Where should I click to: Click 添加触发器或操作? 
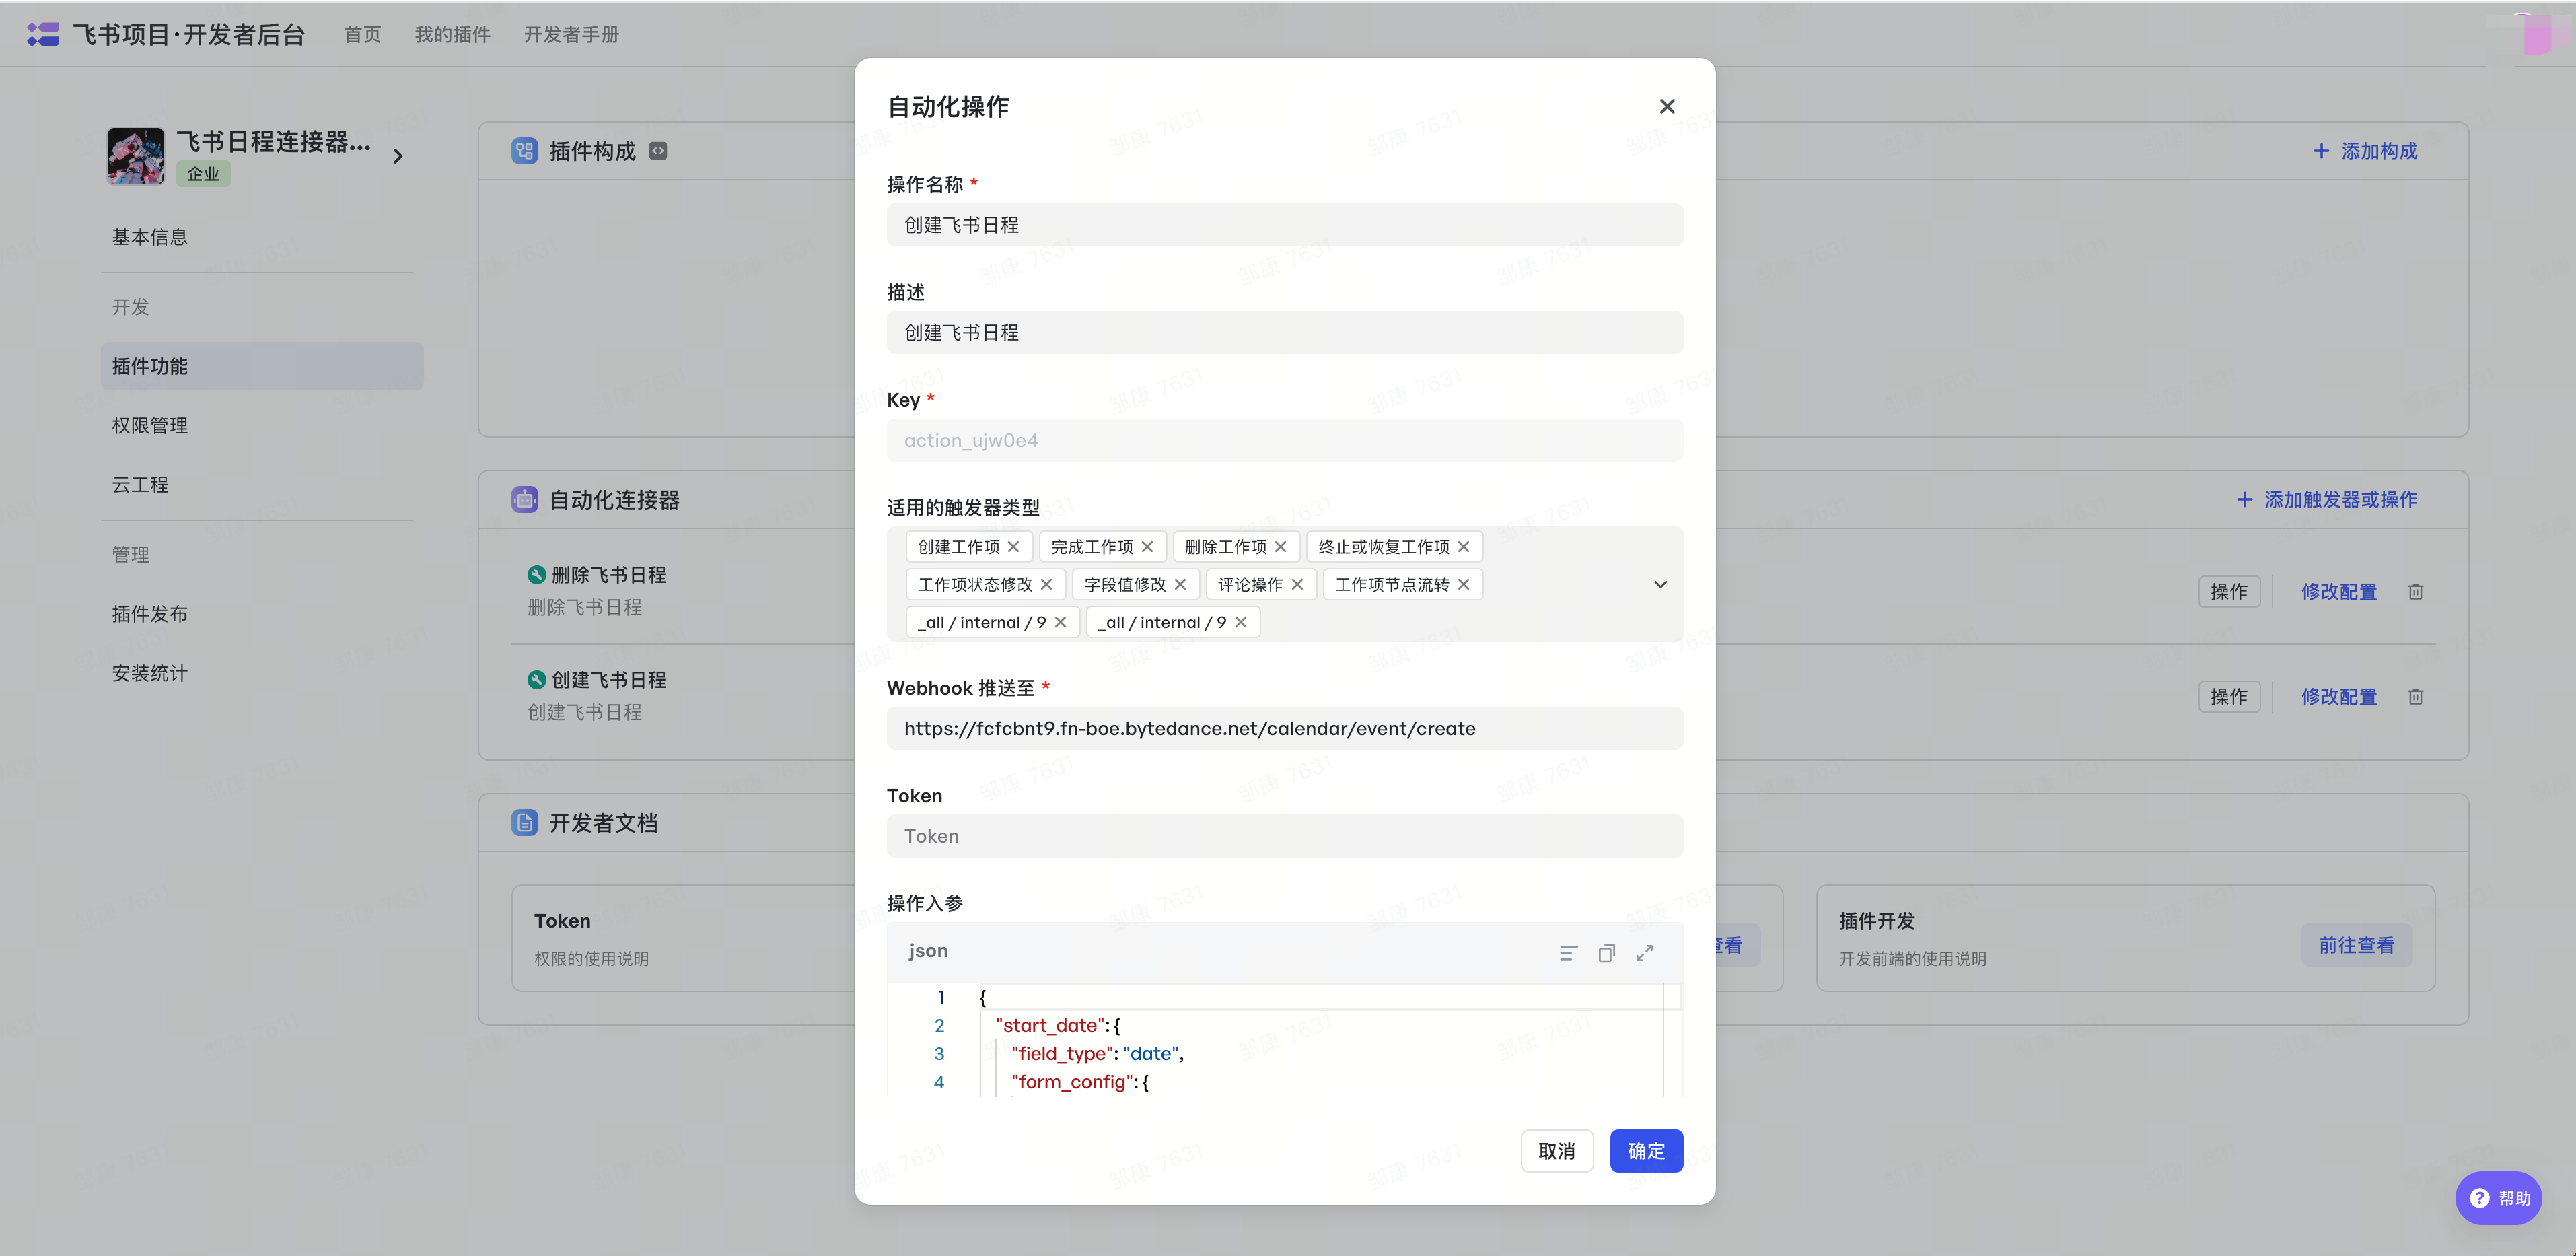click(x=2327, y=499)
